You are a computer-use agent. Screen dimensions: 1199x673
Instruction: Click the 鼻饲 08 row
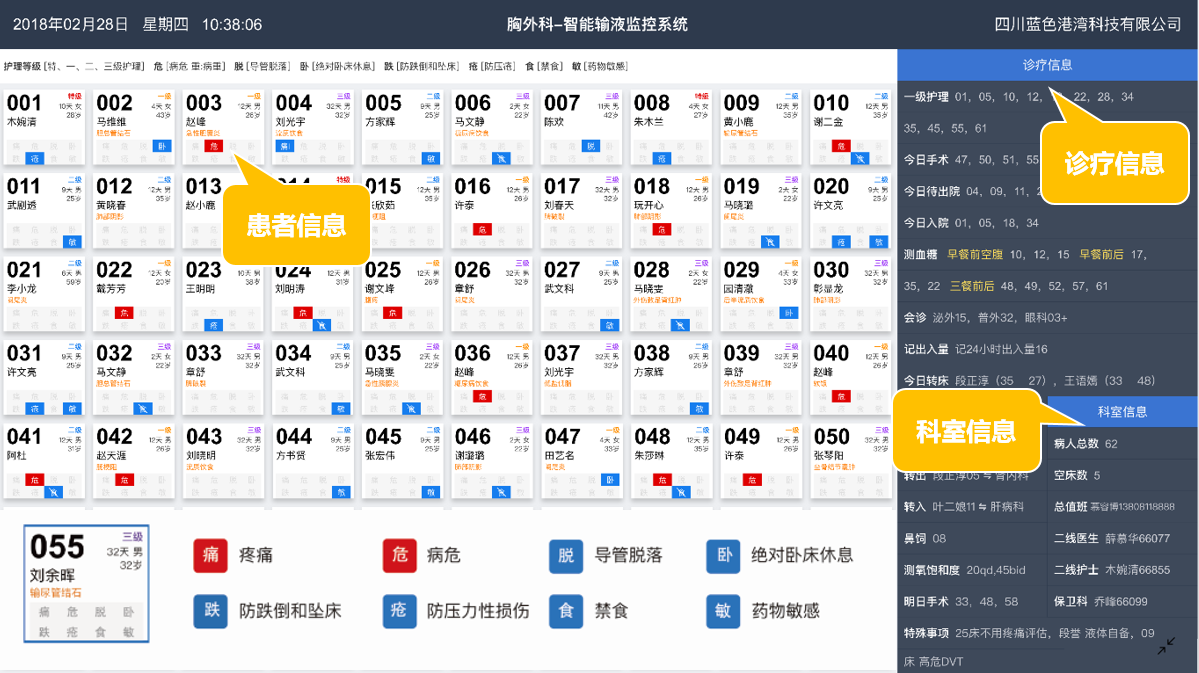point(972,538)
